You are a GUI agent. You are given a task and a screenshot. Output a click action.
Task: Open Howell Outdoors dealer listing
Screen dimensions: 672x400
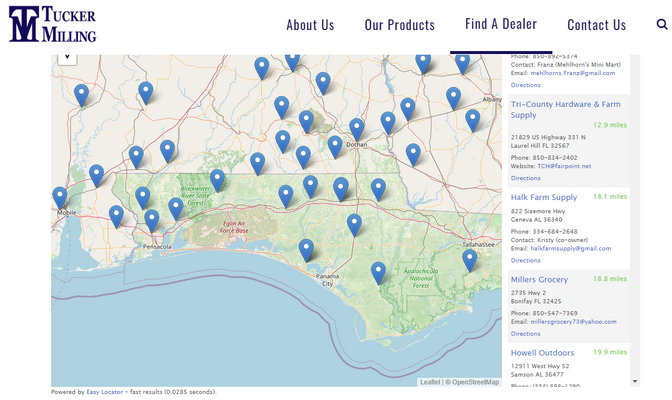point(542,353)
